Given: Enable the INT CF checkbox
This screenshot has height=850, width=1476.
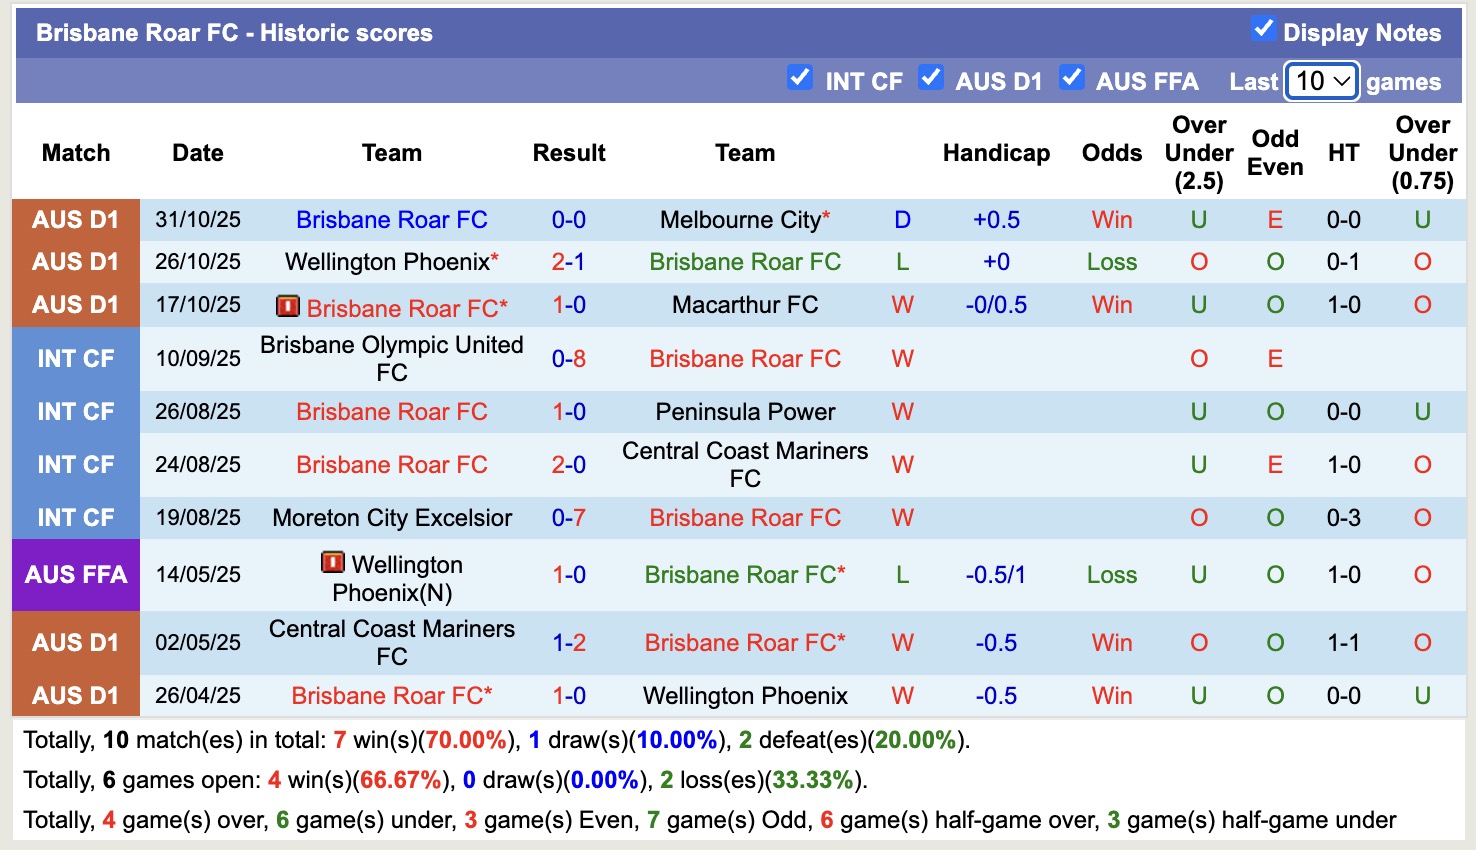Looking at the screenshot, I should pyautogui.click(x=800, y=78).
